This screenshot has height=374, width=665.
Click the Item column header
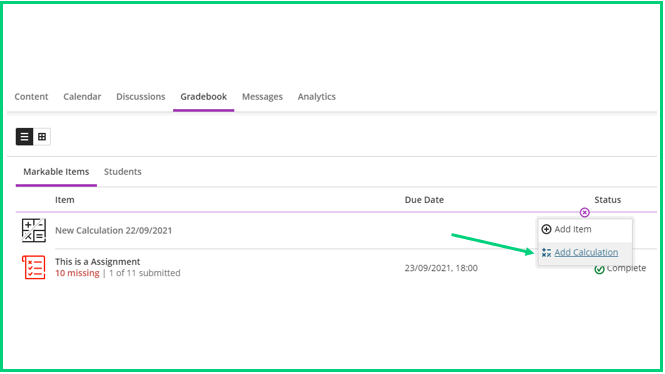pyautogui.click(x=64, y=200)
